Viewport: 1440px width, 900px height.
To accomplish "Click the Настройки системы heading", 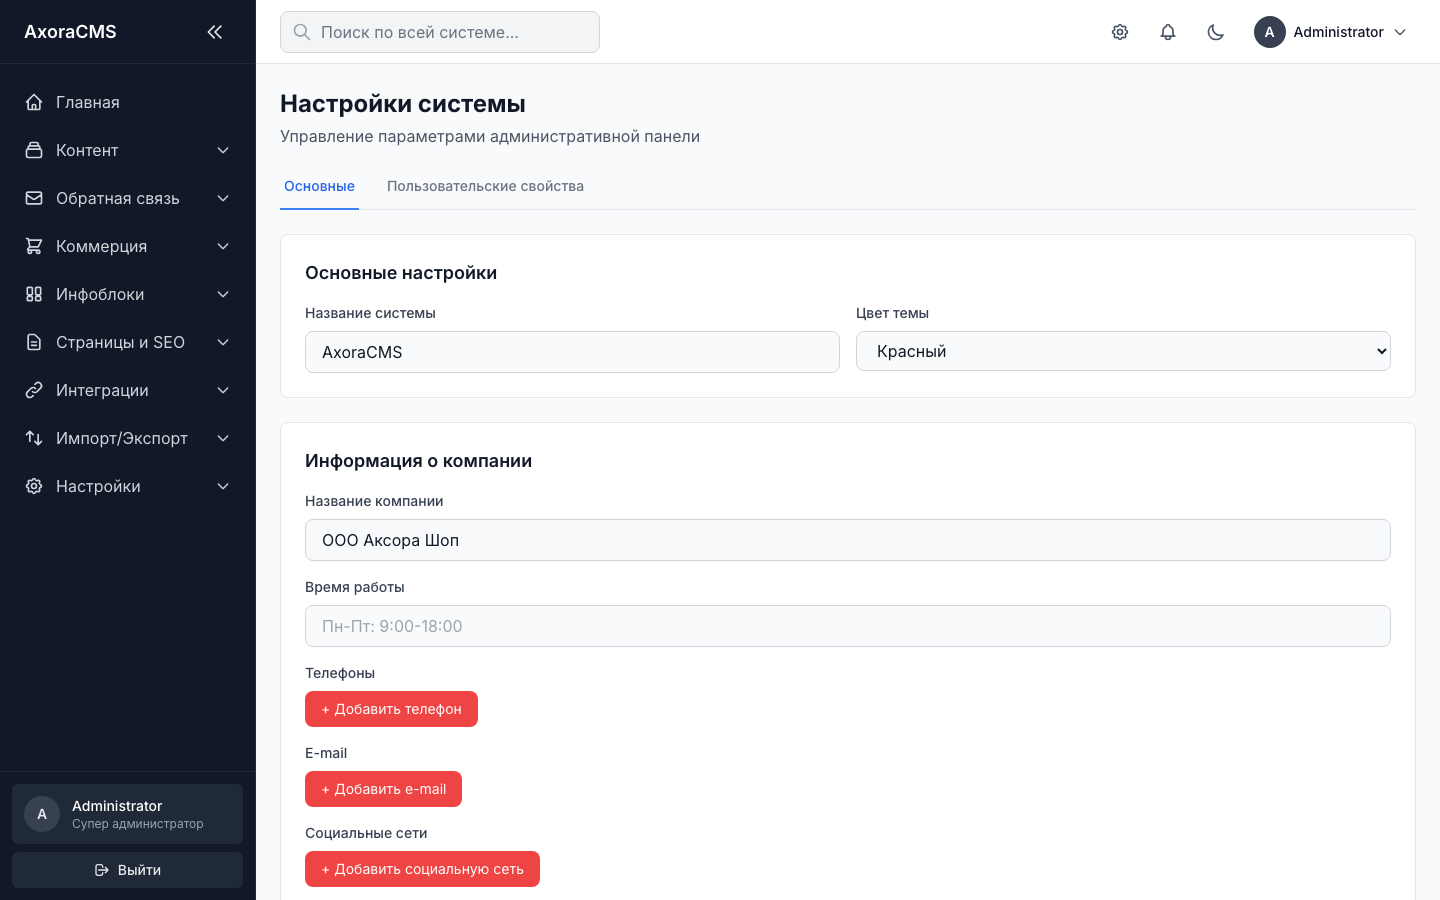I will coord(403,104).
